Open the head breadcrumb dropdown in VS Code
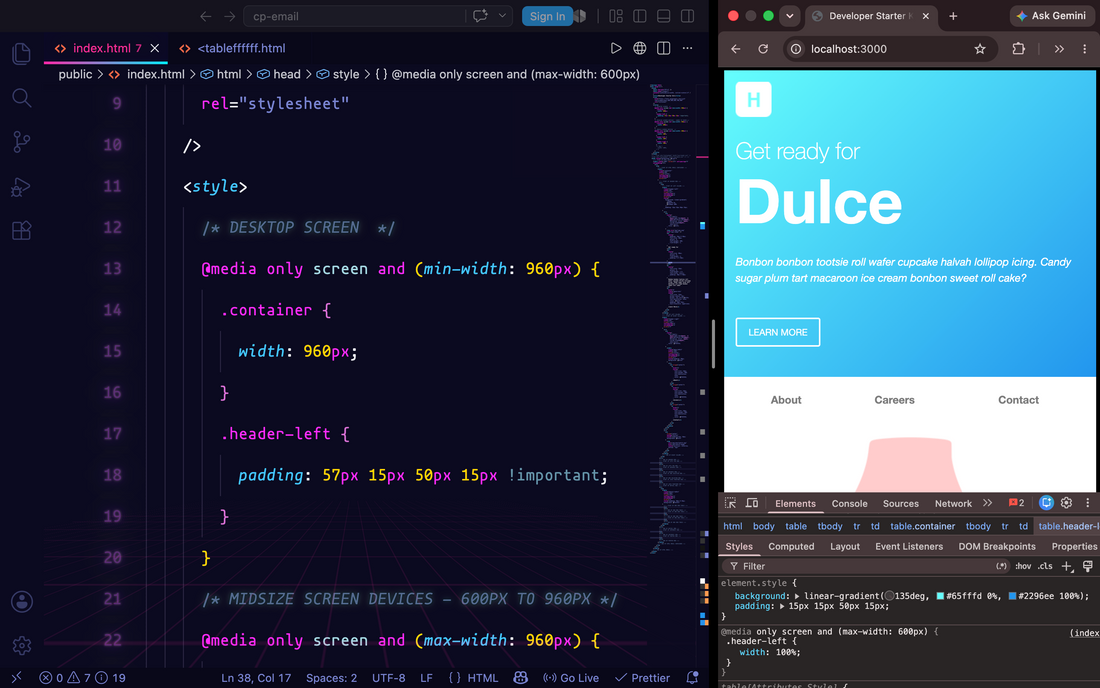1100x688 pixels. click(279, 74)
